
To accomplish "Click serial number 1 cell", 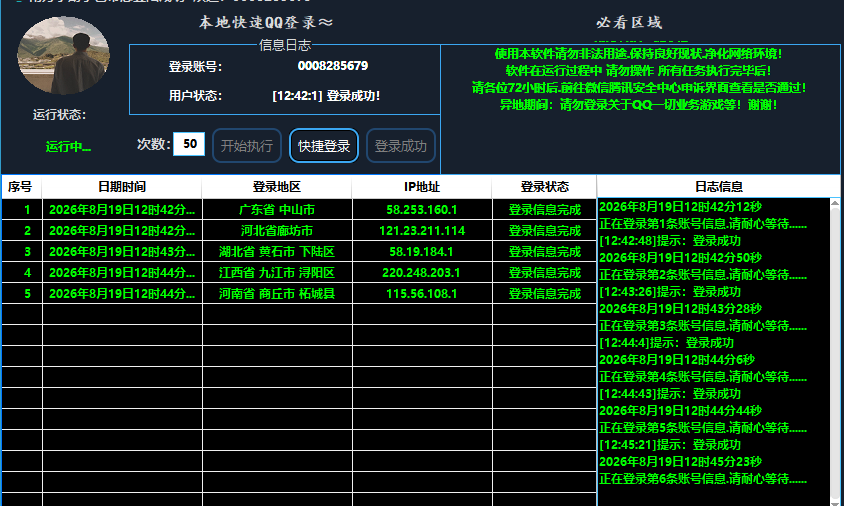I will coord(22,209).
